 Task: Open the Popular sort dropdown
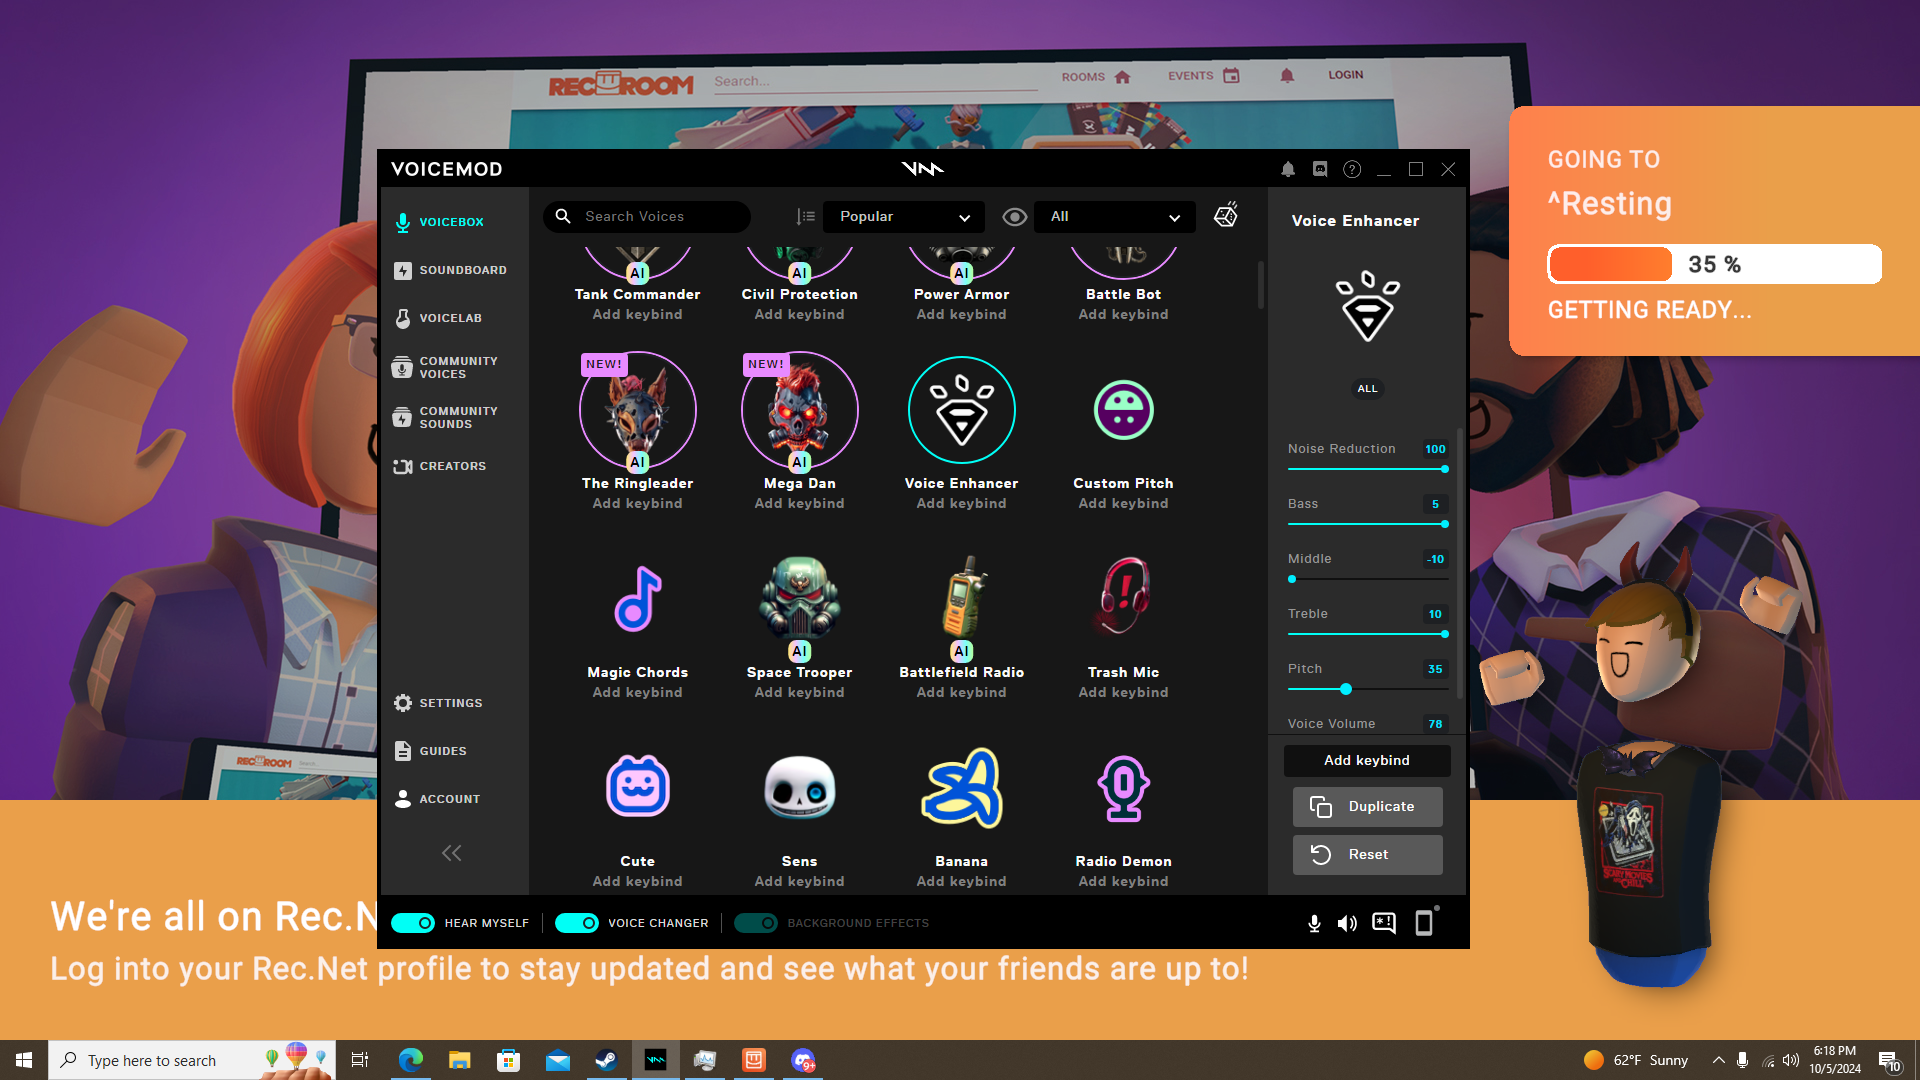coord(903,217)
